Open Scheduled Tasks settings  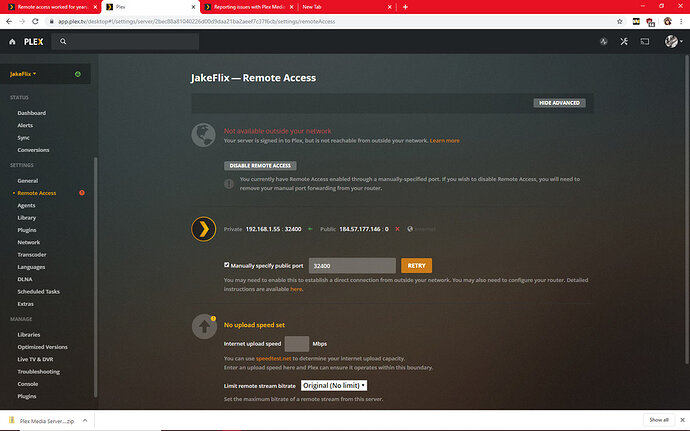click(x=39, y=292)
